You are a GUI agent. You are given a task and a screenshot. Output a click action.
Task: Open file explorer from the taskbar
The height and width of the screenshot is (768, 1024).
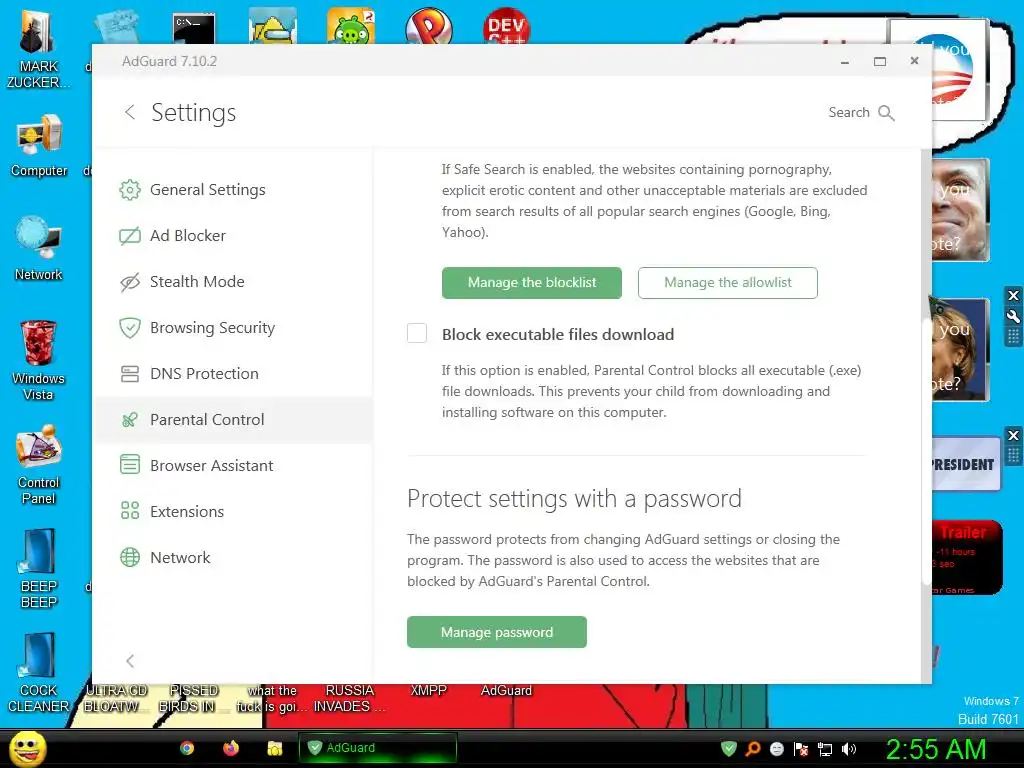(274, 748)
